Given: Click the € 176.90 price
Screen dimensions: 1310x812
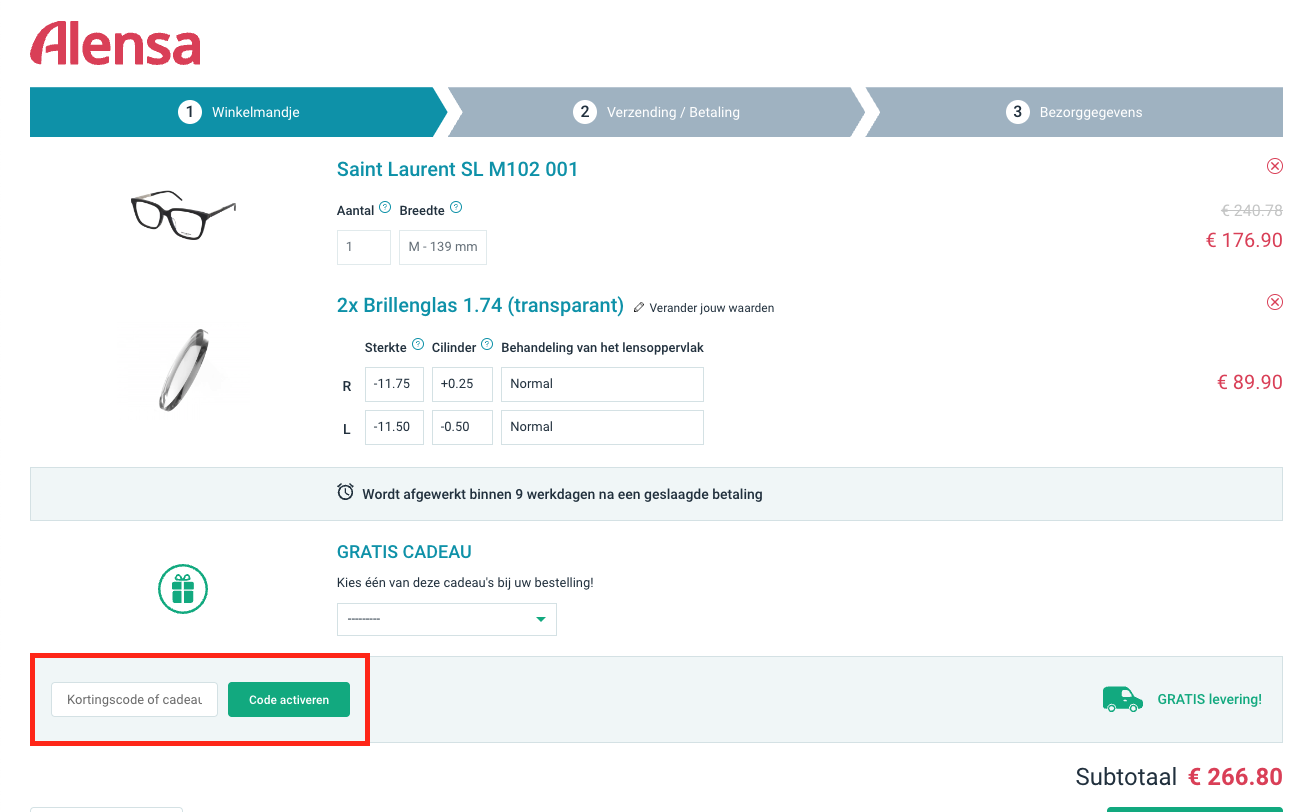Looking at the screenshot, I should pos(1244,240).
